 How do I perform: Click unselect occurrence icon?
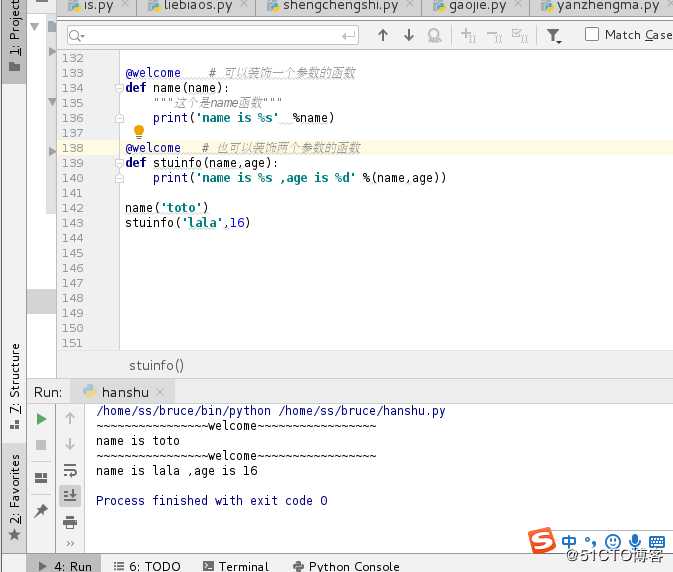495,37
